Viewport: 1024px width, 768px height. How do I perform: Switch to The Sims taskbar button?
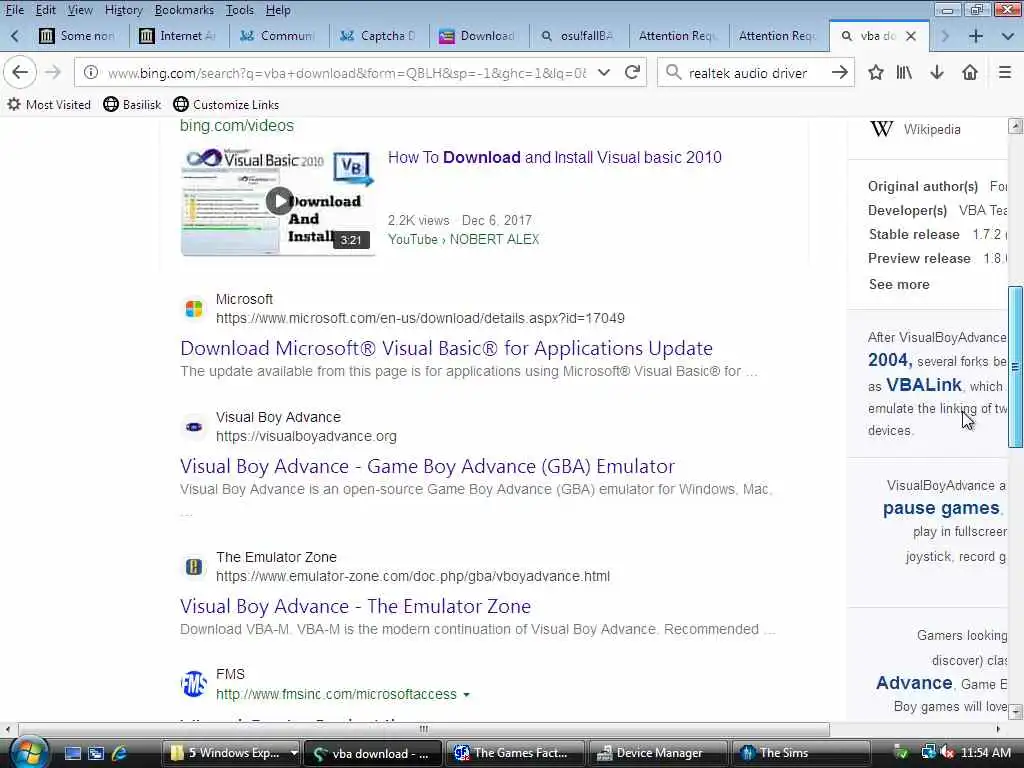click(x=802, y=753)
